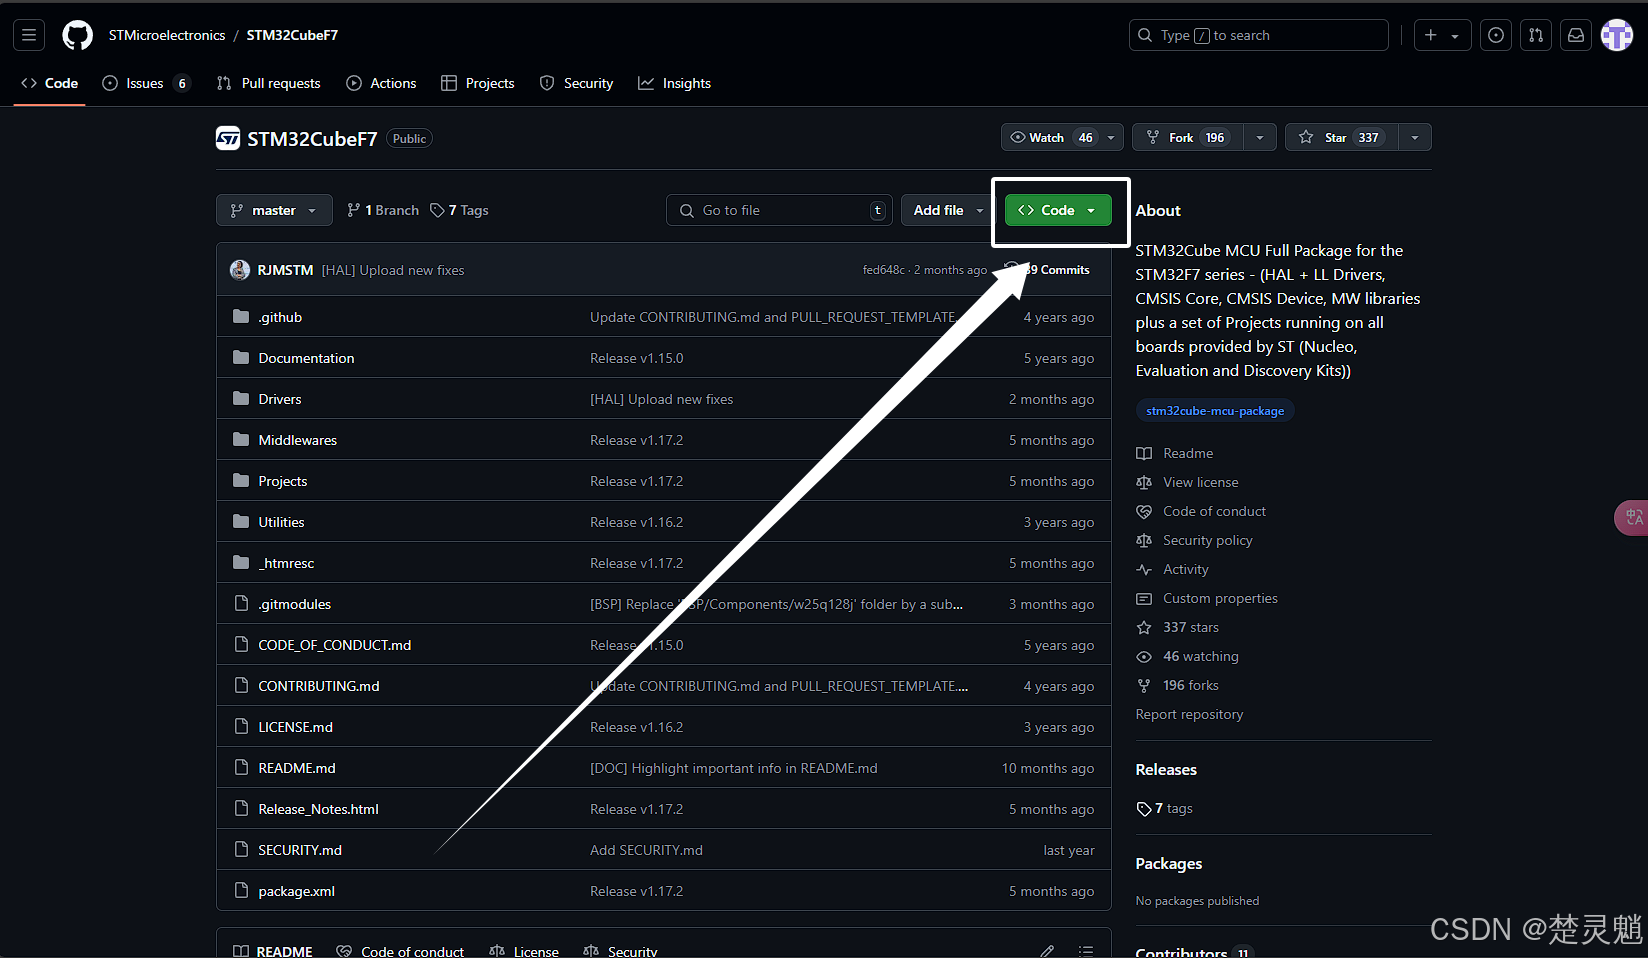The image size is (1648, 958).
Task: Star the repository
Action: pyautogui.click(x=1341, y=137)
